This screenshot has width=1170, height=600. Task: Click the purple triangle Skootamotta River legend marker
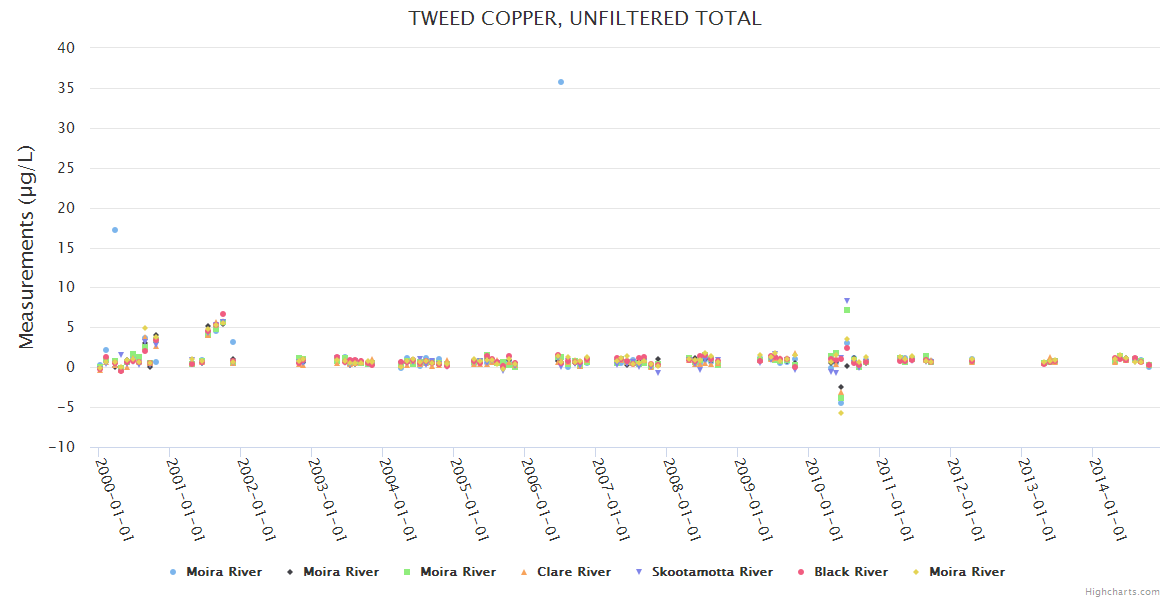(x=639, y=572)
